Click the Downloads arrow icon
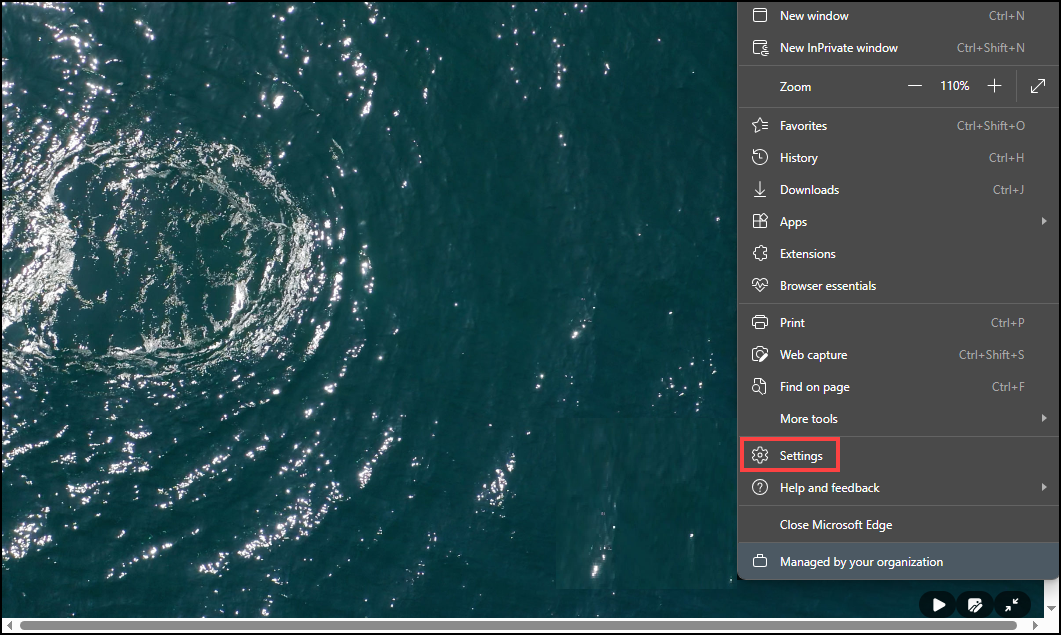1061x635 pixels. 760,190
